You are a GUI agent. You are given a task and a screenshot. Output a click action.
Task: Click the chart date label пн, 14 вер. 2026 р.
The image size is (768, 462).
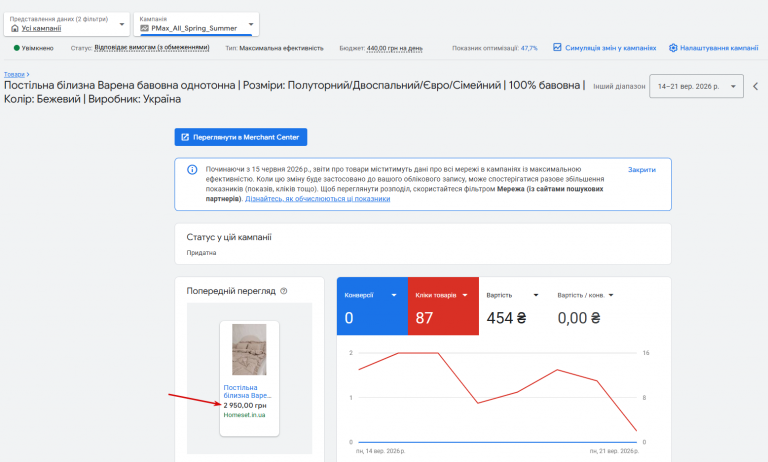381,451
